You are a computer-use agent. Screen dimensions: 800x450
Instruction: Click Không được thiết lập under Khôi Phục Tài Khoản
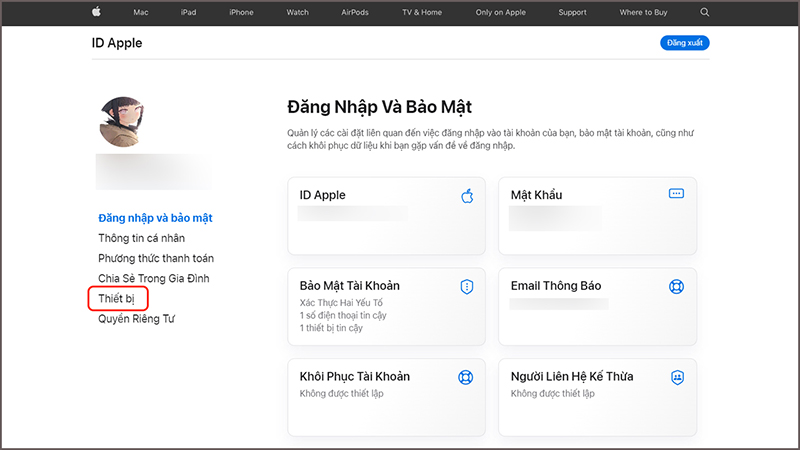point(341,393)
